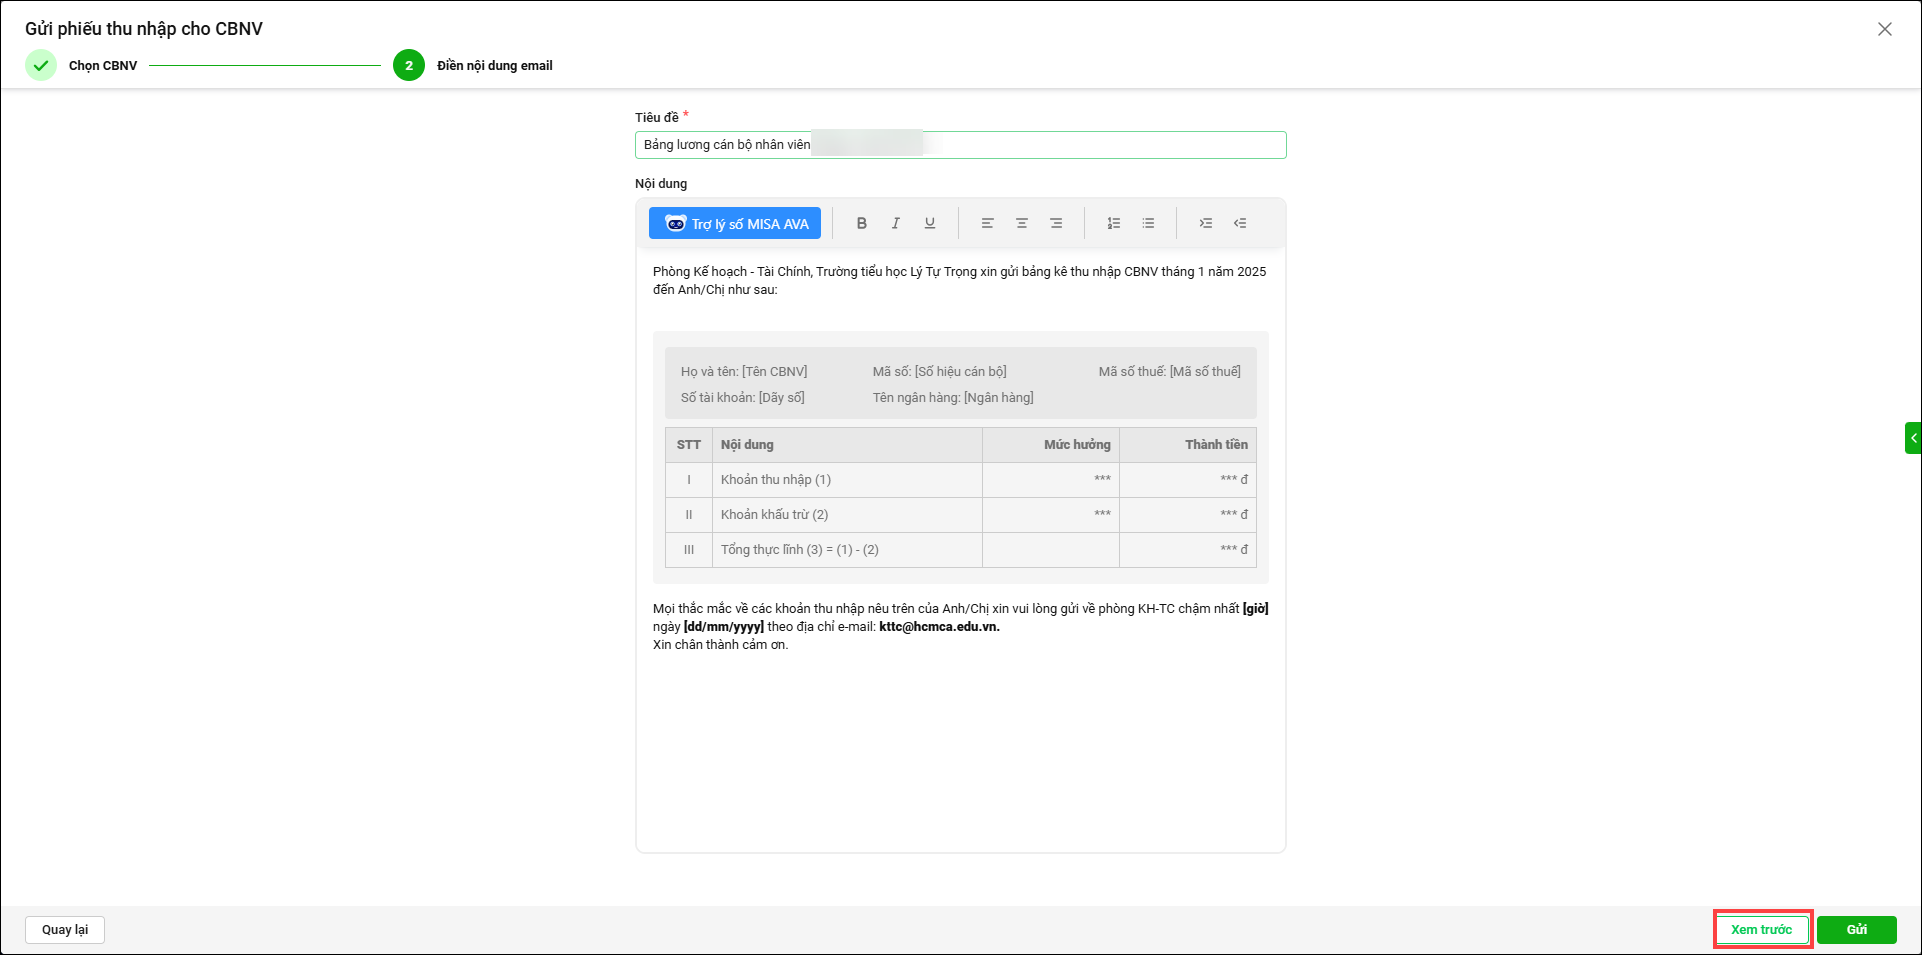The image size is (1922, 955).
Task: Apply underline formatting
Action: click(x=930, y=223)
